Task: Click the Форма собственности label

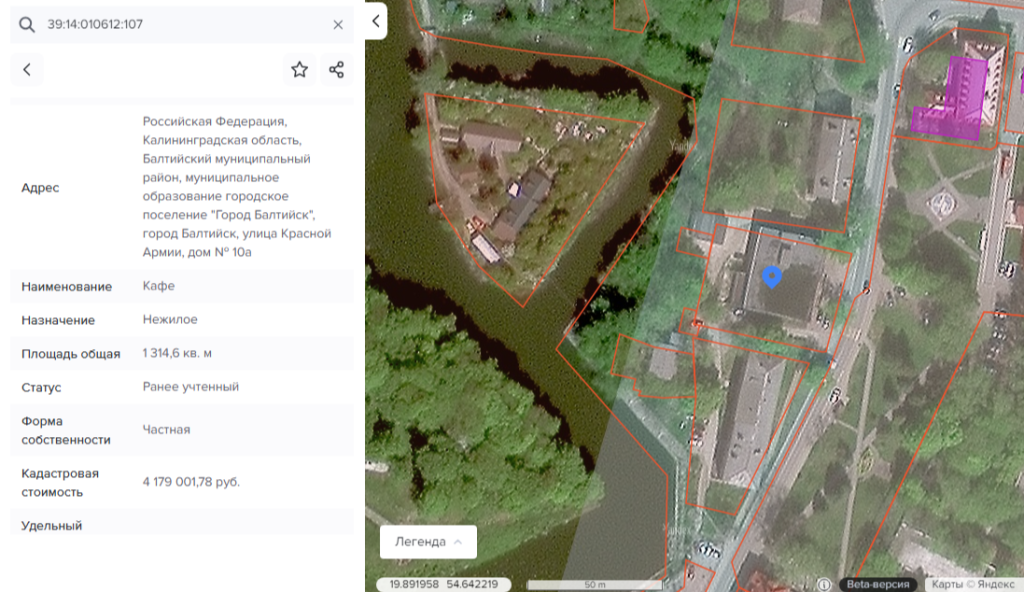Action: pyautogui.click(x=66, y=431)
